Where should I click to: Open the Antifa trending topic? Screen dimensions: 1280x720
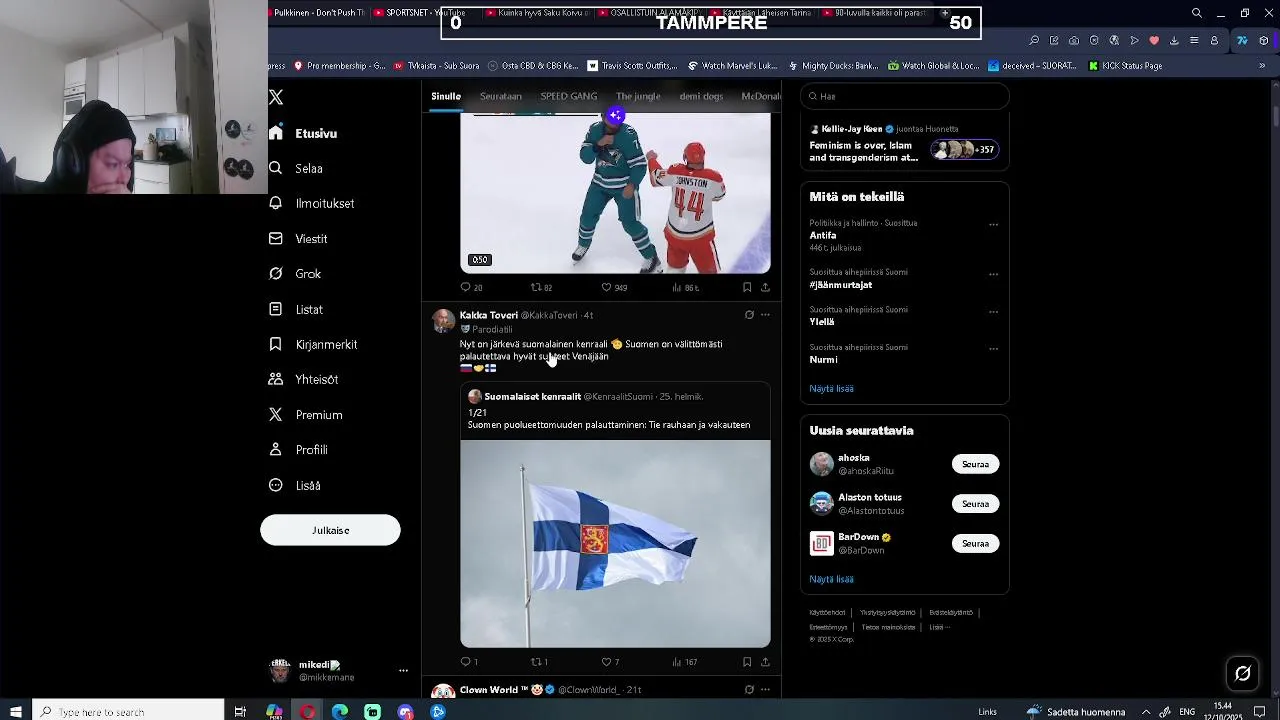click(x=823, y=236)
